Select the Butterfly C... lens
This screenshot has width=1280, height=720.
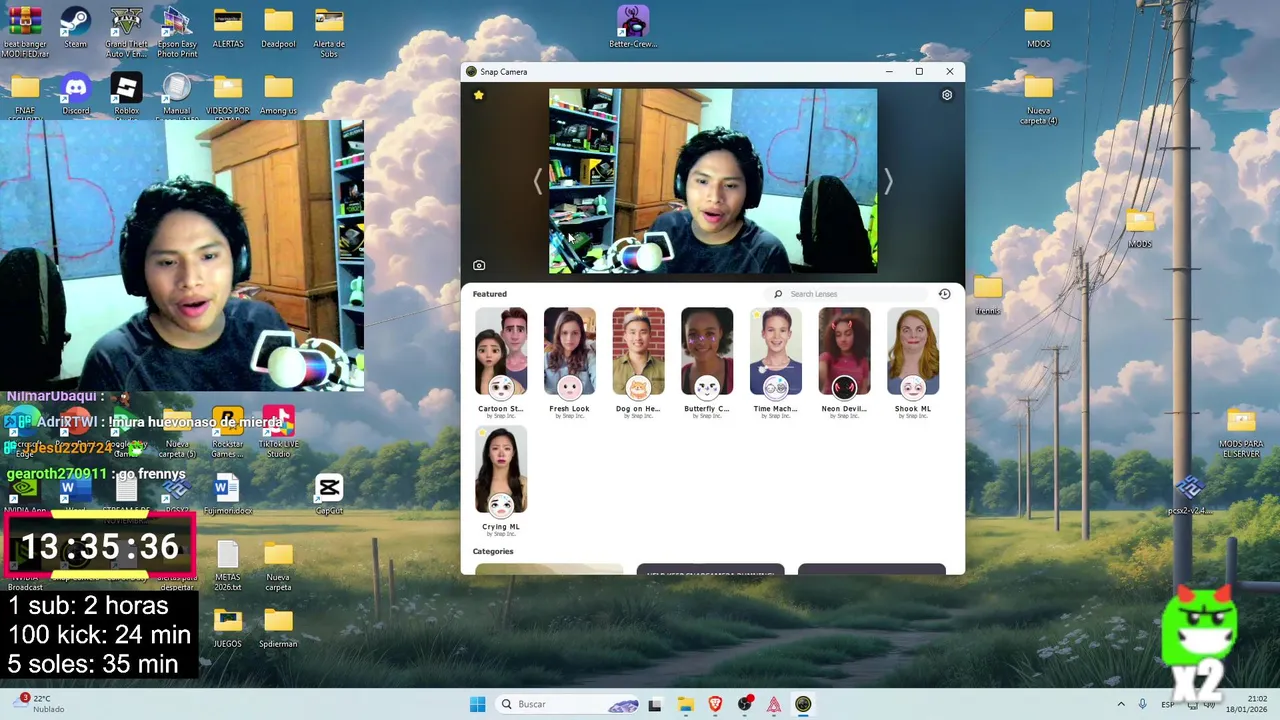(x=707, y=362)
